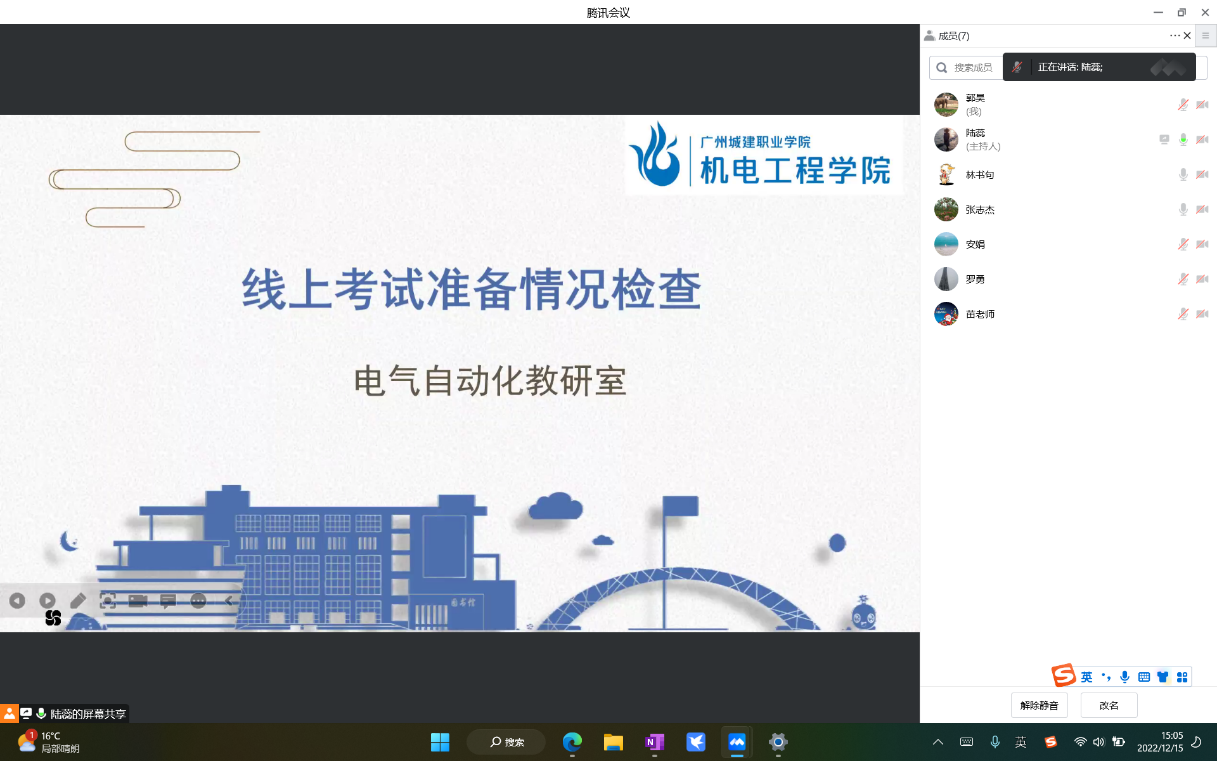Viewport: 1217px width, 761px height.
Task: Show hidden icons in system tray
Action: click(x=937, y=742)
